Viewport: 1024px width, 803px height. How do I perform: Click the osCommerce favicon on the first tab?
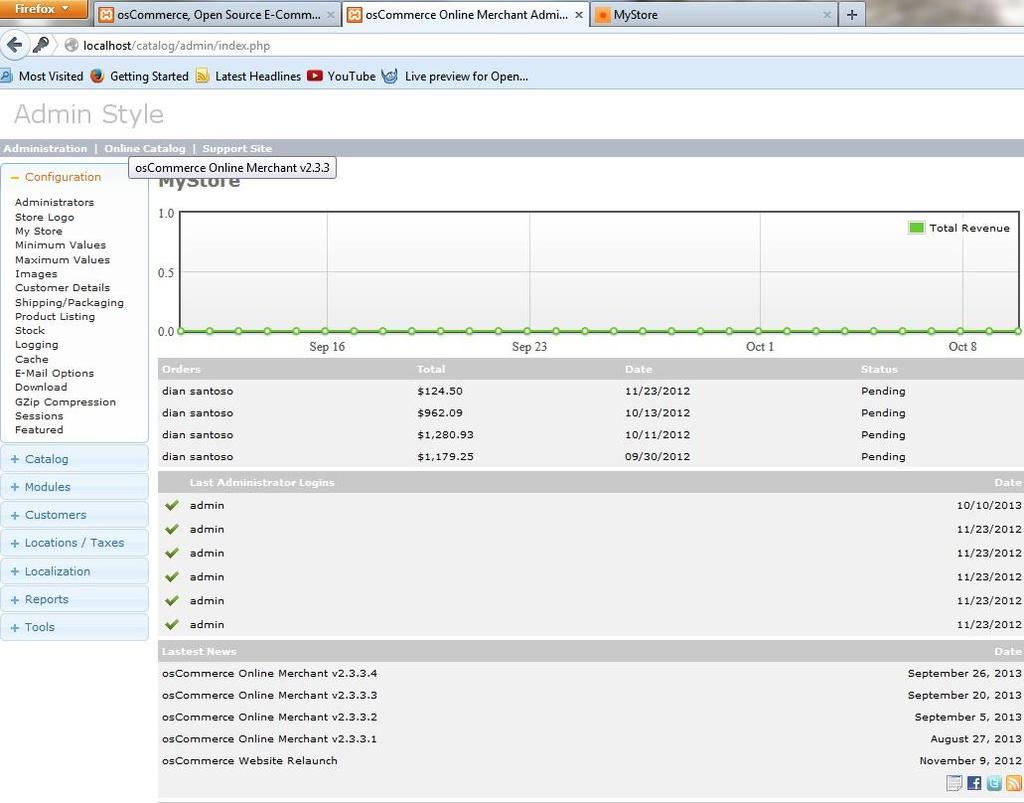pos(106,14)
